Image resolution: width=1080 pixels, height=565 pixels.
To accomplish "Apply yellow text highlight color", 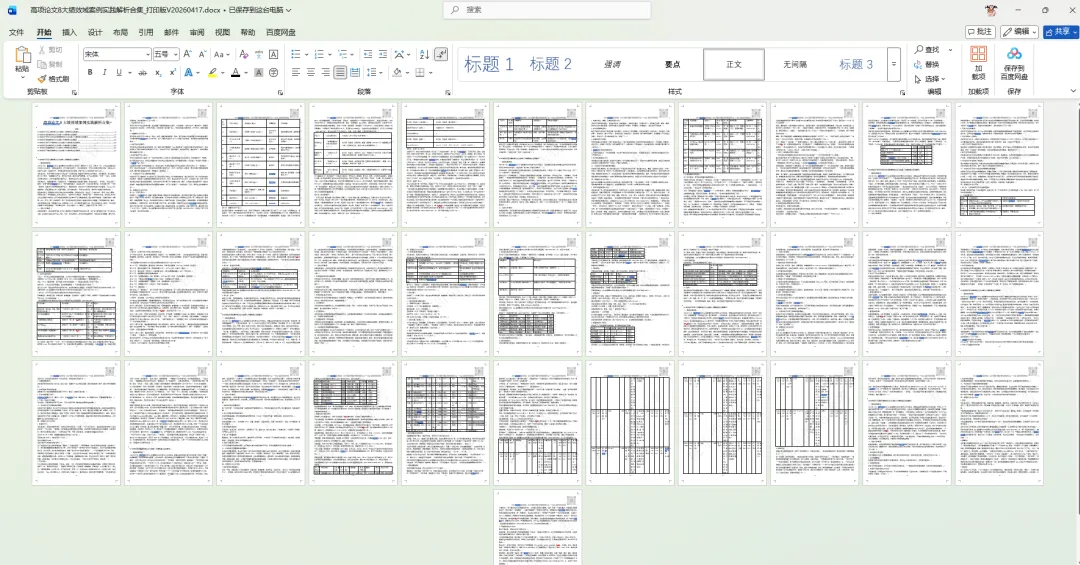I will tap(213, 72).
